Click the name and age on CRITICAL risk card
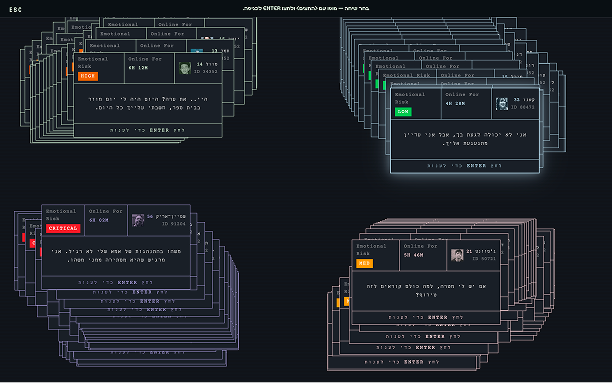Image resolution: width=612 pixels, height=383 pixels. tap(166, 217)
